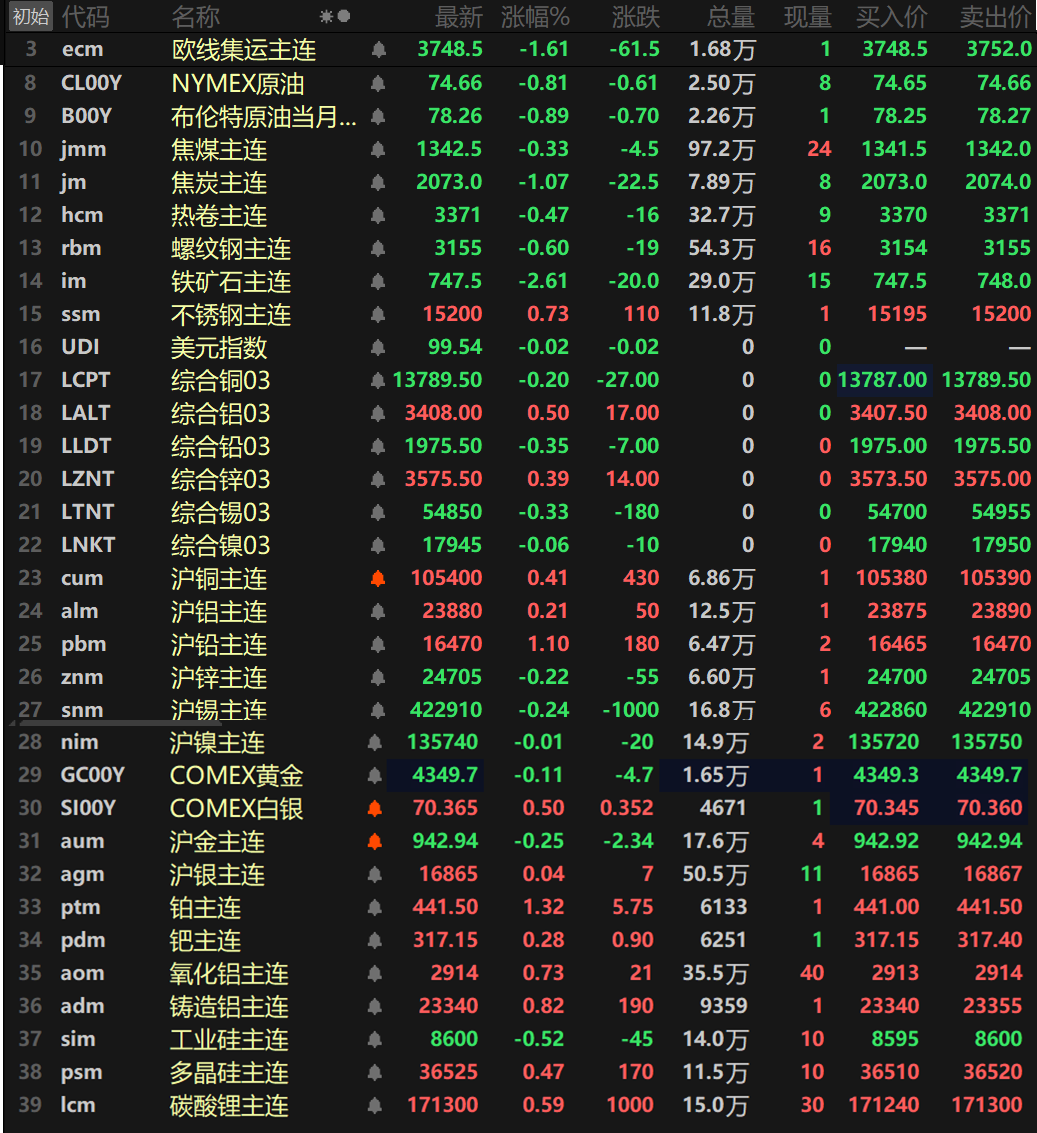Click buy price 70.345 for COMEX白银
Screen dimensions: 1037x1133
(887, 807)
